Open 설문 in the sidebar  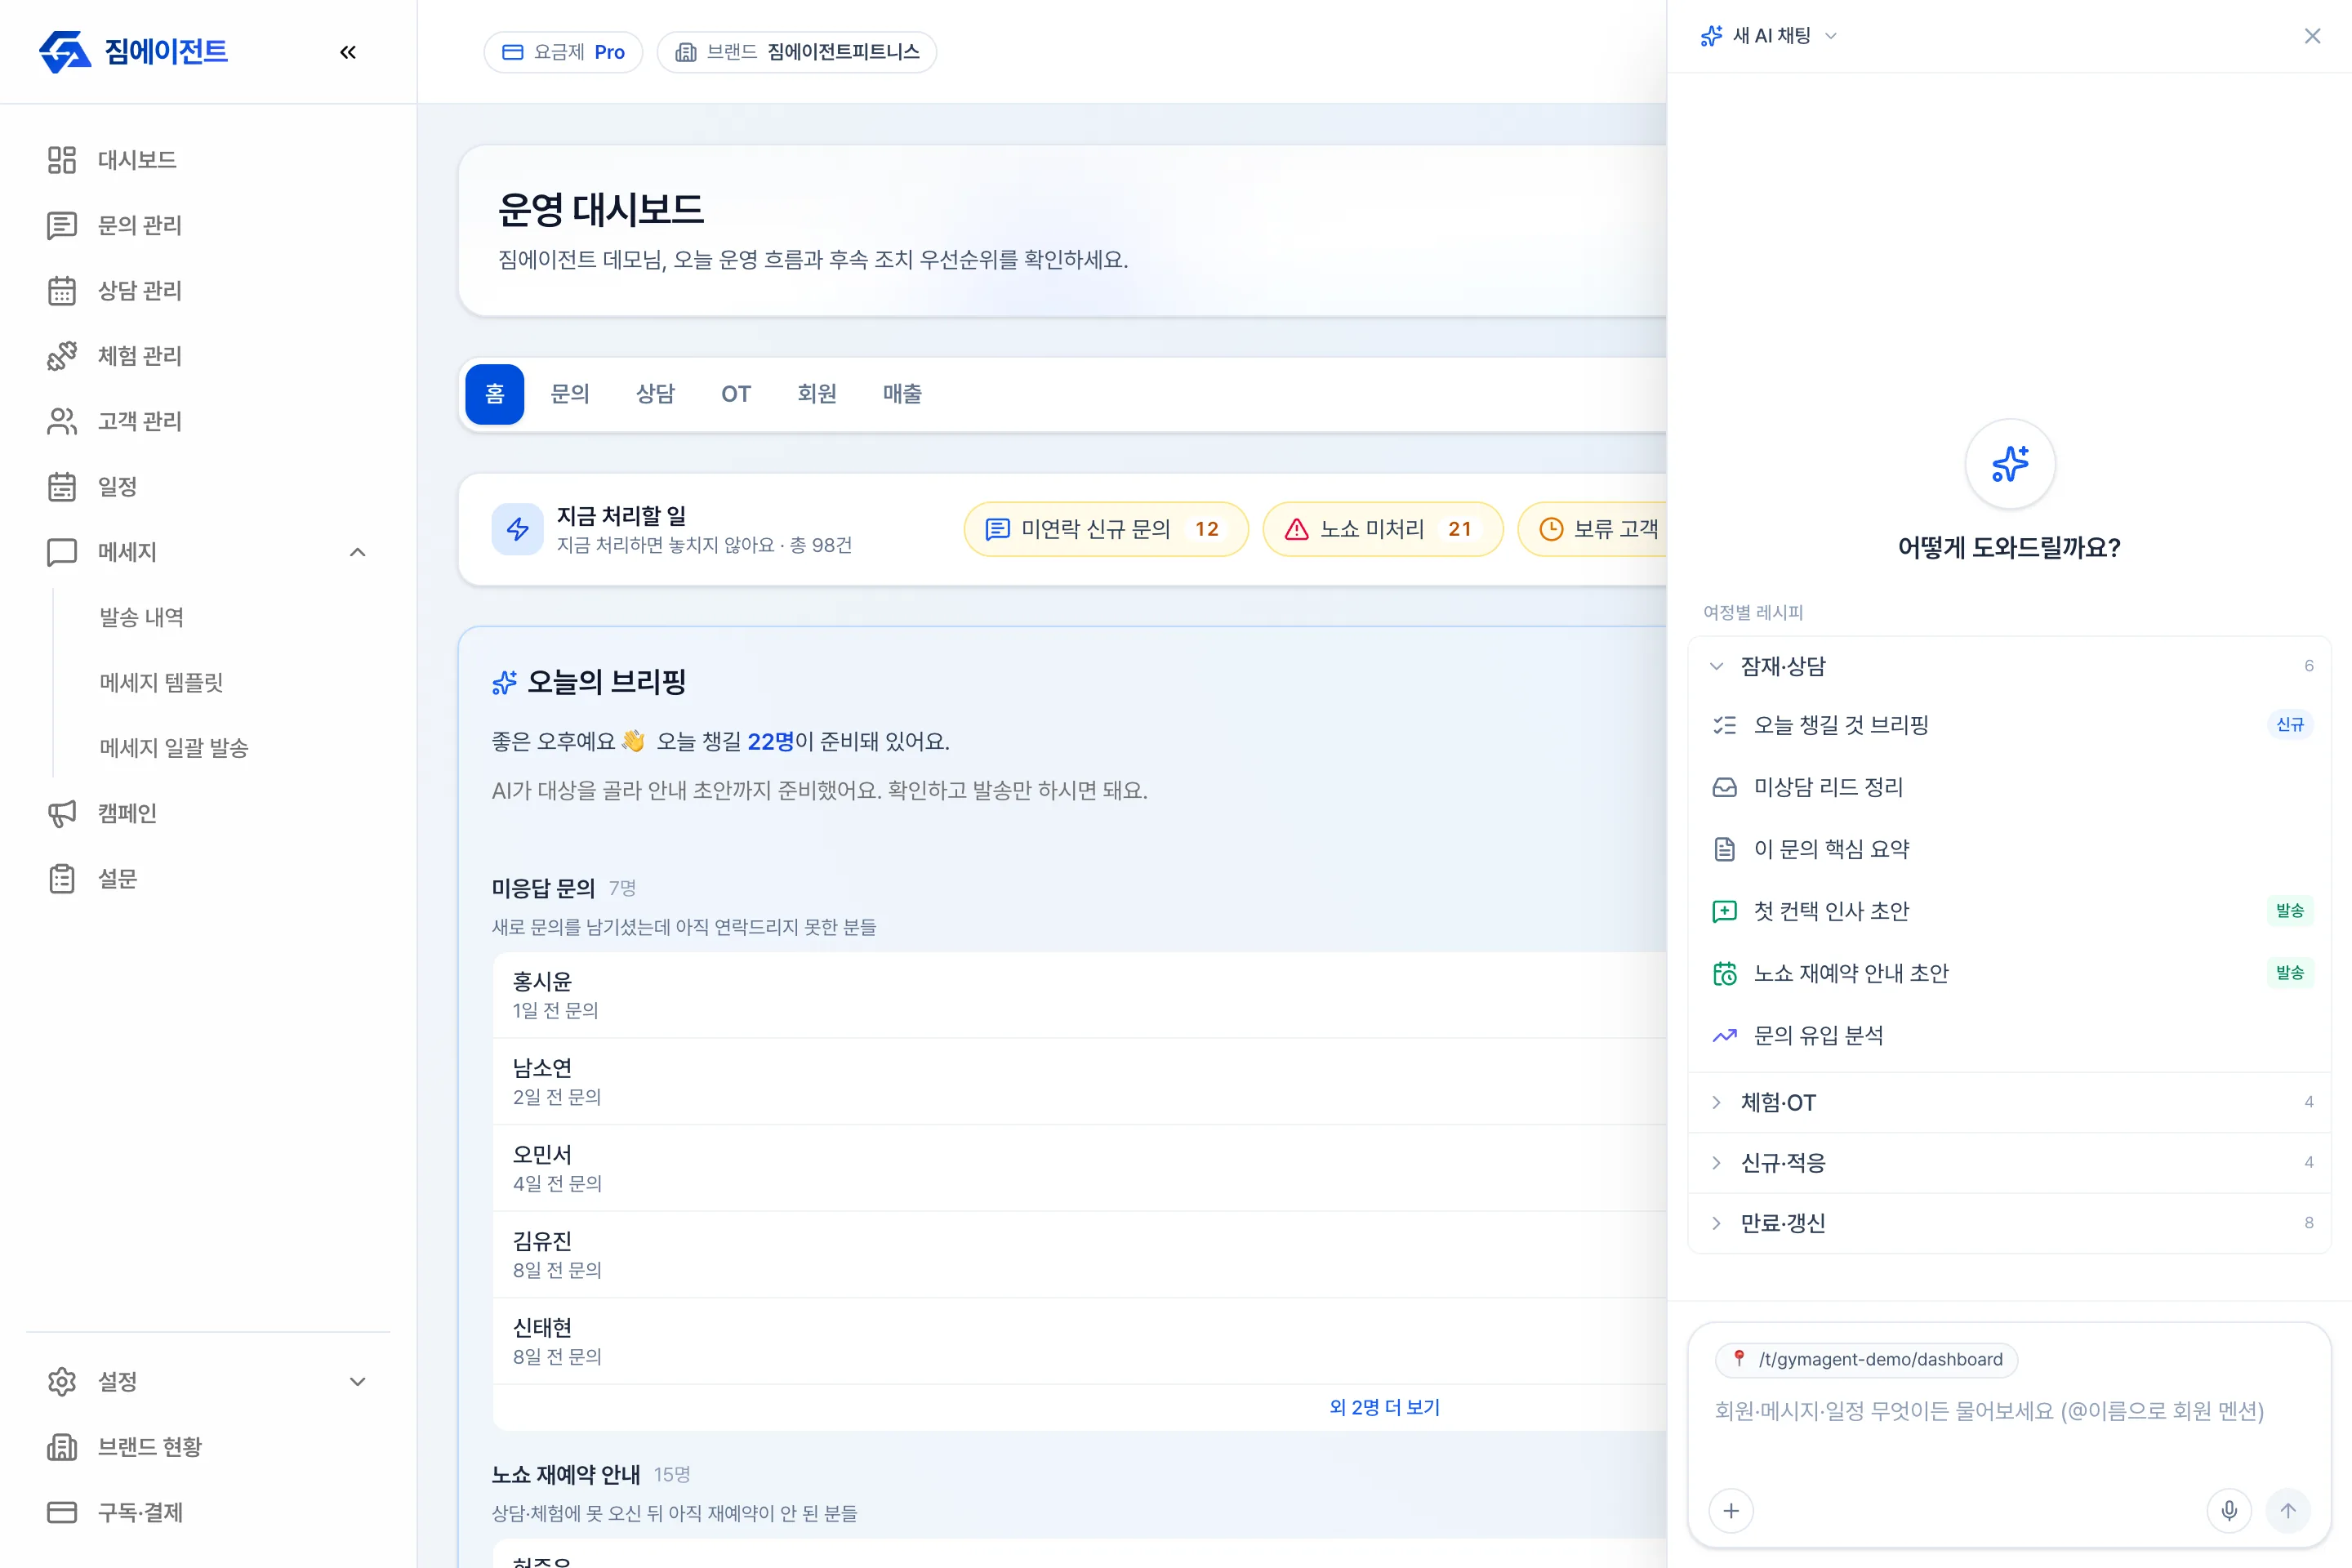pos(208,879)
